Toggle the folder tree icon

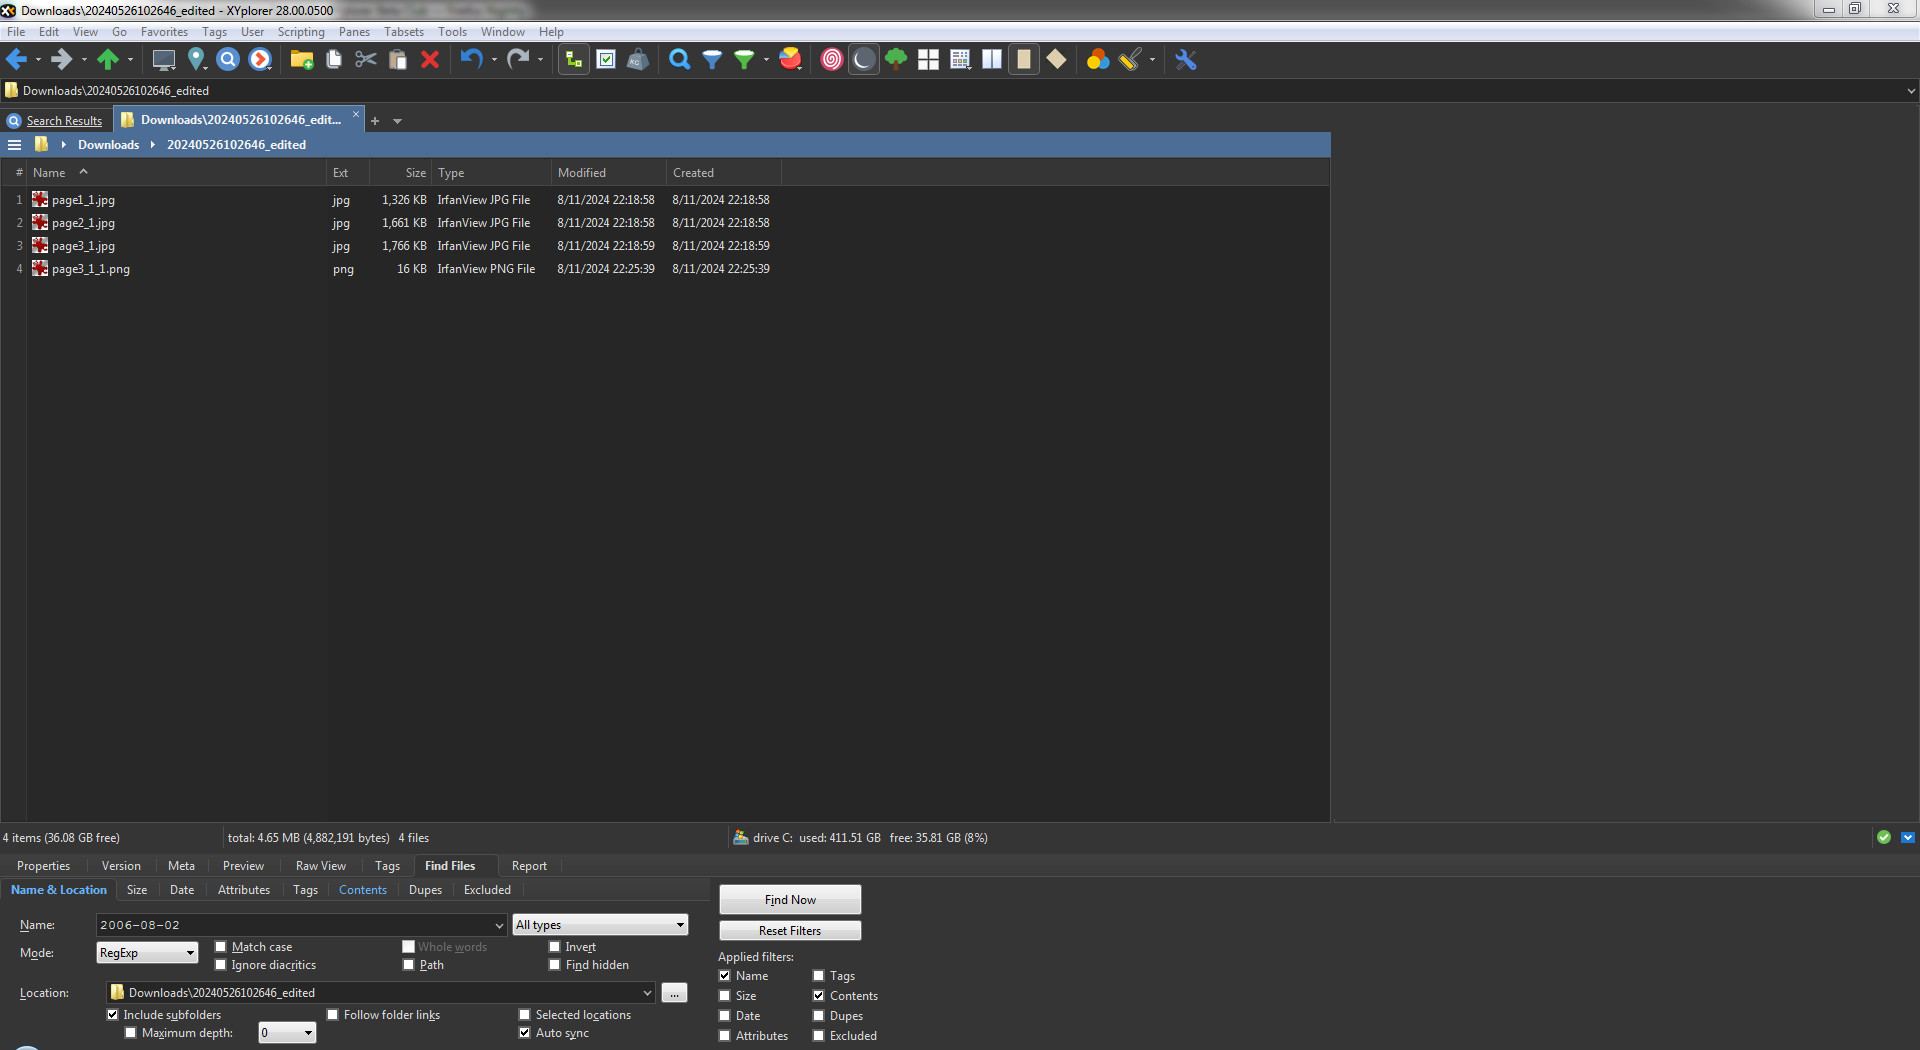tap(573, 60)
